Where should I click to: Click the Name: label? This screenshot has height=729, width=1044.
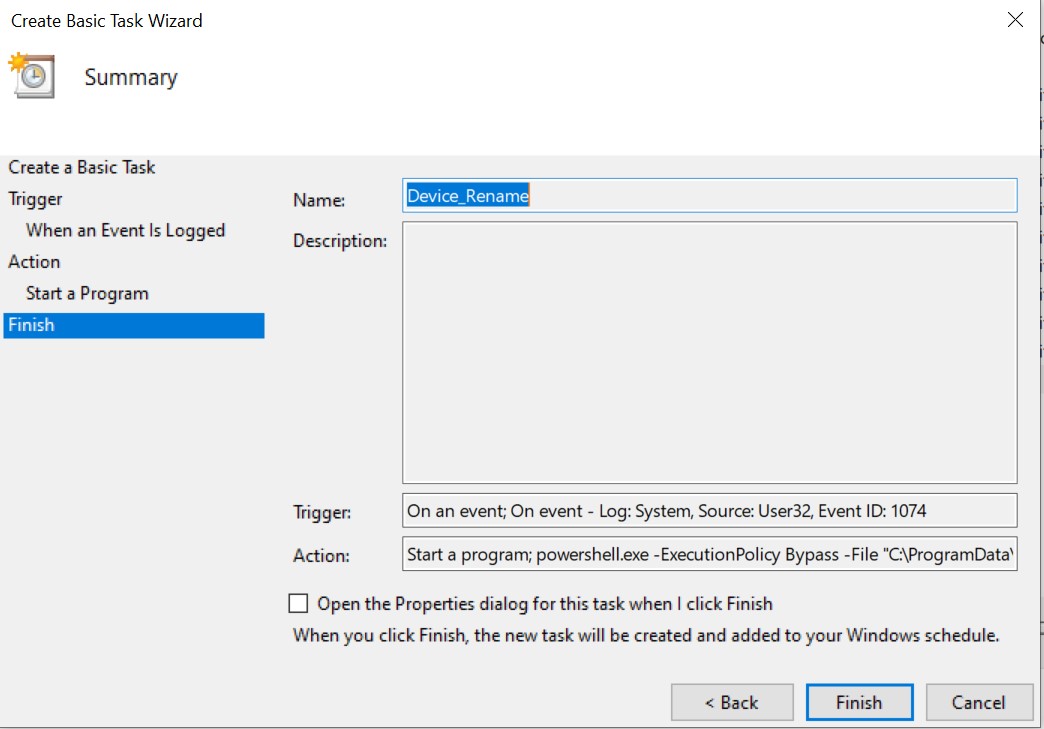point(319,200)
